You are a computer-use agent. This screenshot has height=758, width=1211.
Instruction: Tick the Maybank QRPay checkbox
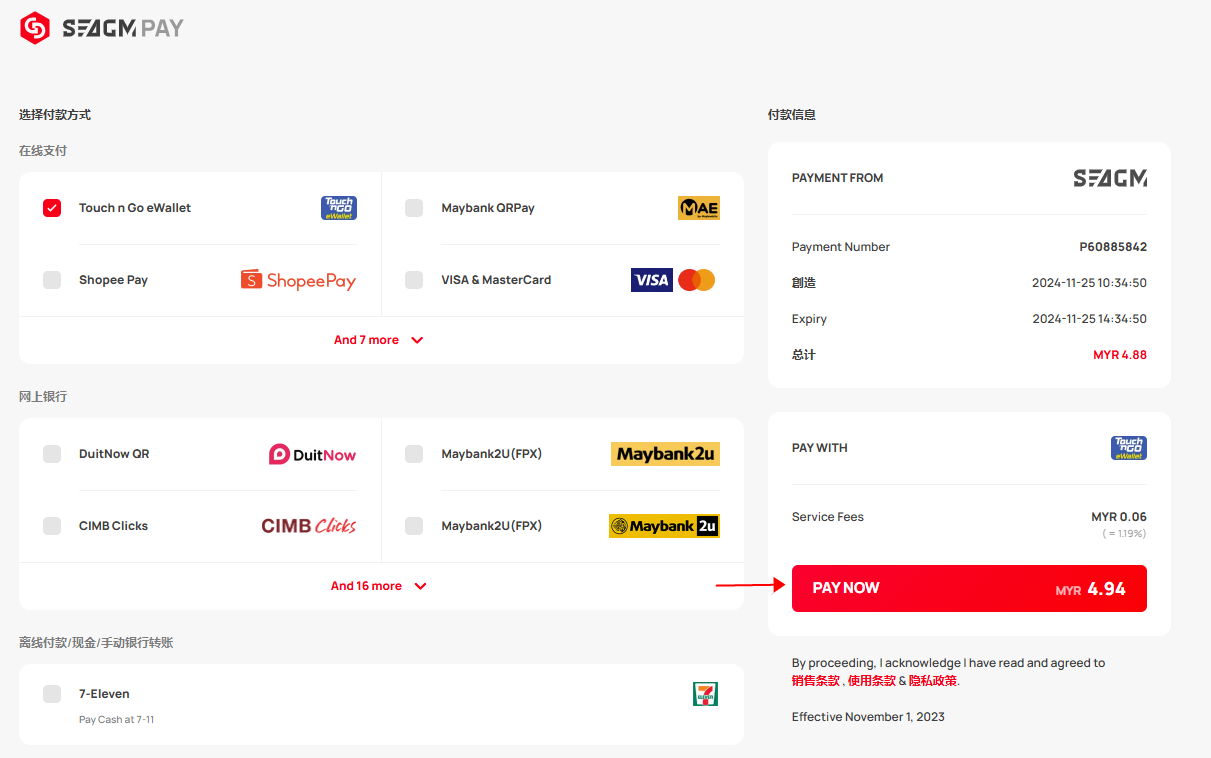point(414,208)
